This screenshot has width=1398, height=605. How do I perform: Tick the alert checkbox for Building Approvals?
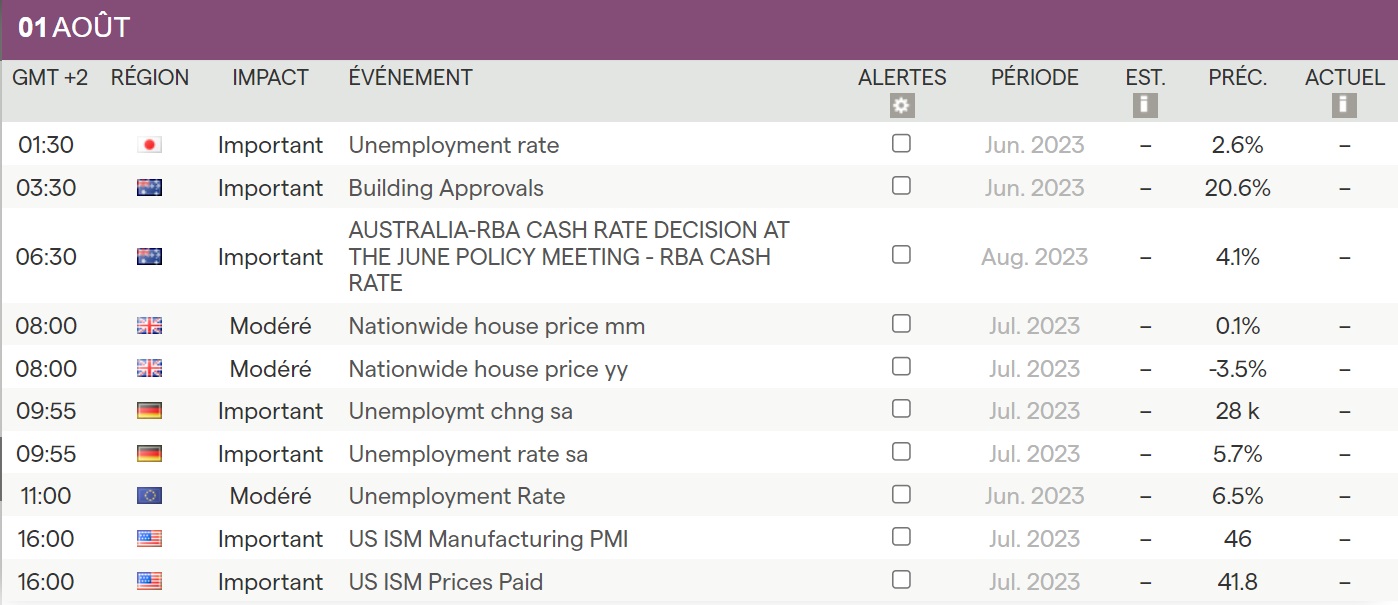coord(901,186)
